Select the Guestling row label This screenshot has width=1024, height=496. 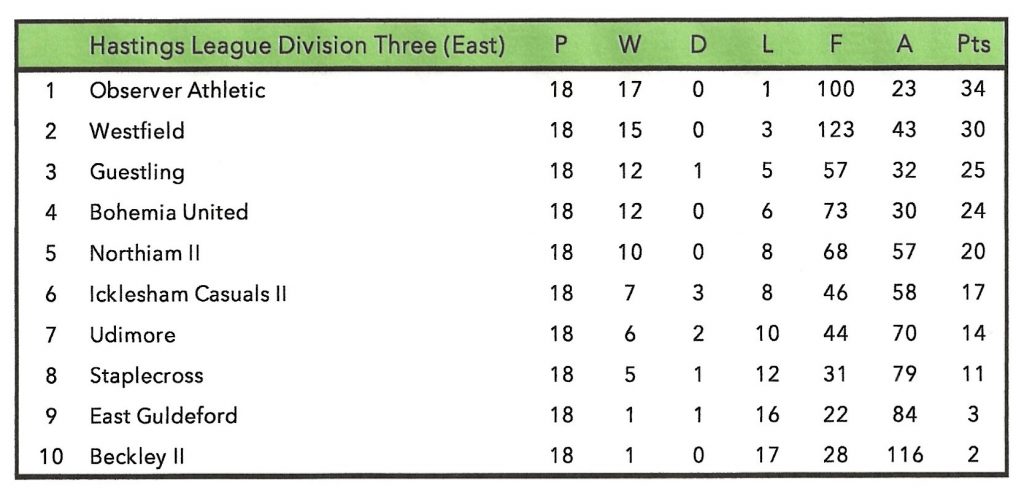pos(137,172)
